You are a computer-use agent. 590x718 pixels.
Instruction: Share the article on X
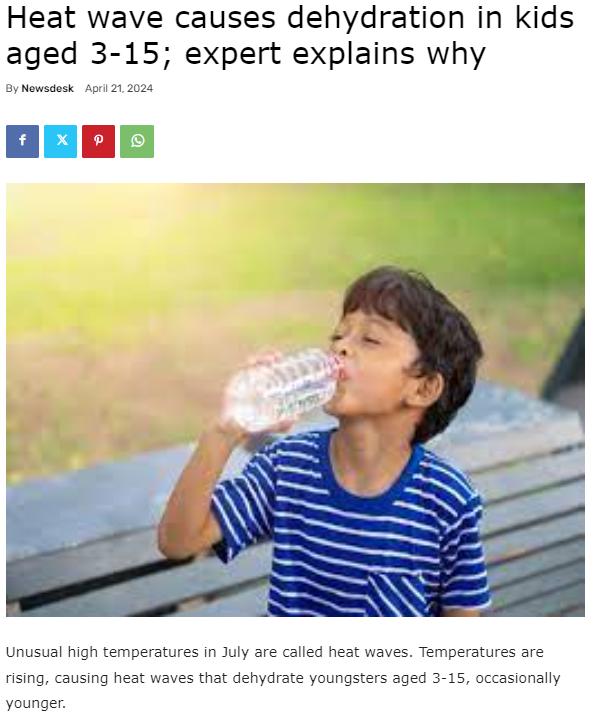point(60,141)
